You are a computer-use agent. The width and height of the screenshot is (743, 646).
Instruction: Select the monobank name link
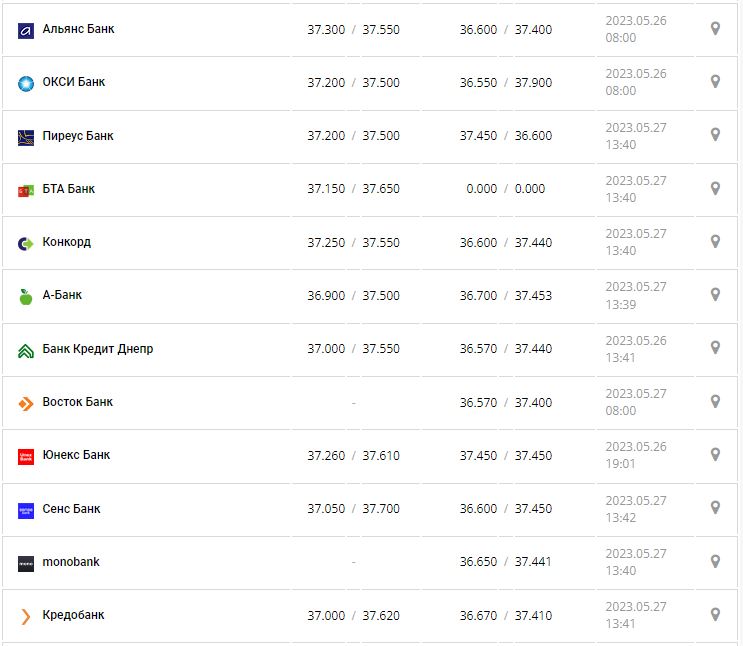[x=71, y=562]
